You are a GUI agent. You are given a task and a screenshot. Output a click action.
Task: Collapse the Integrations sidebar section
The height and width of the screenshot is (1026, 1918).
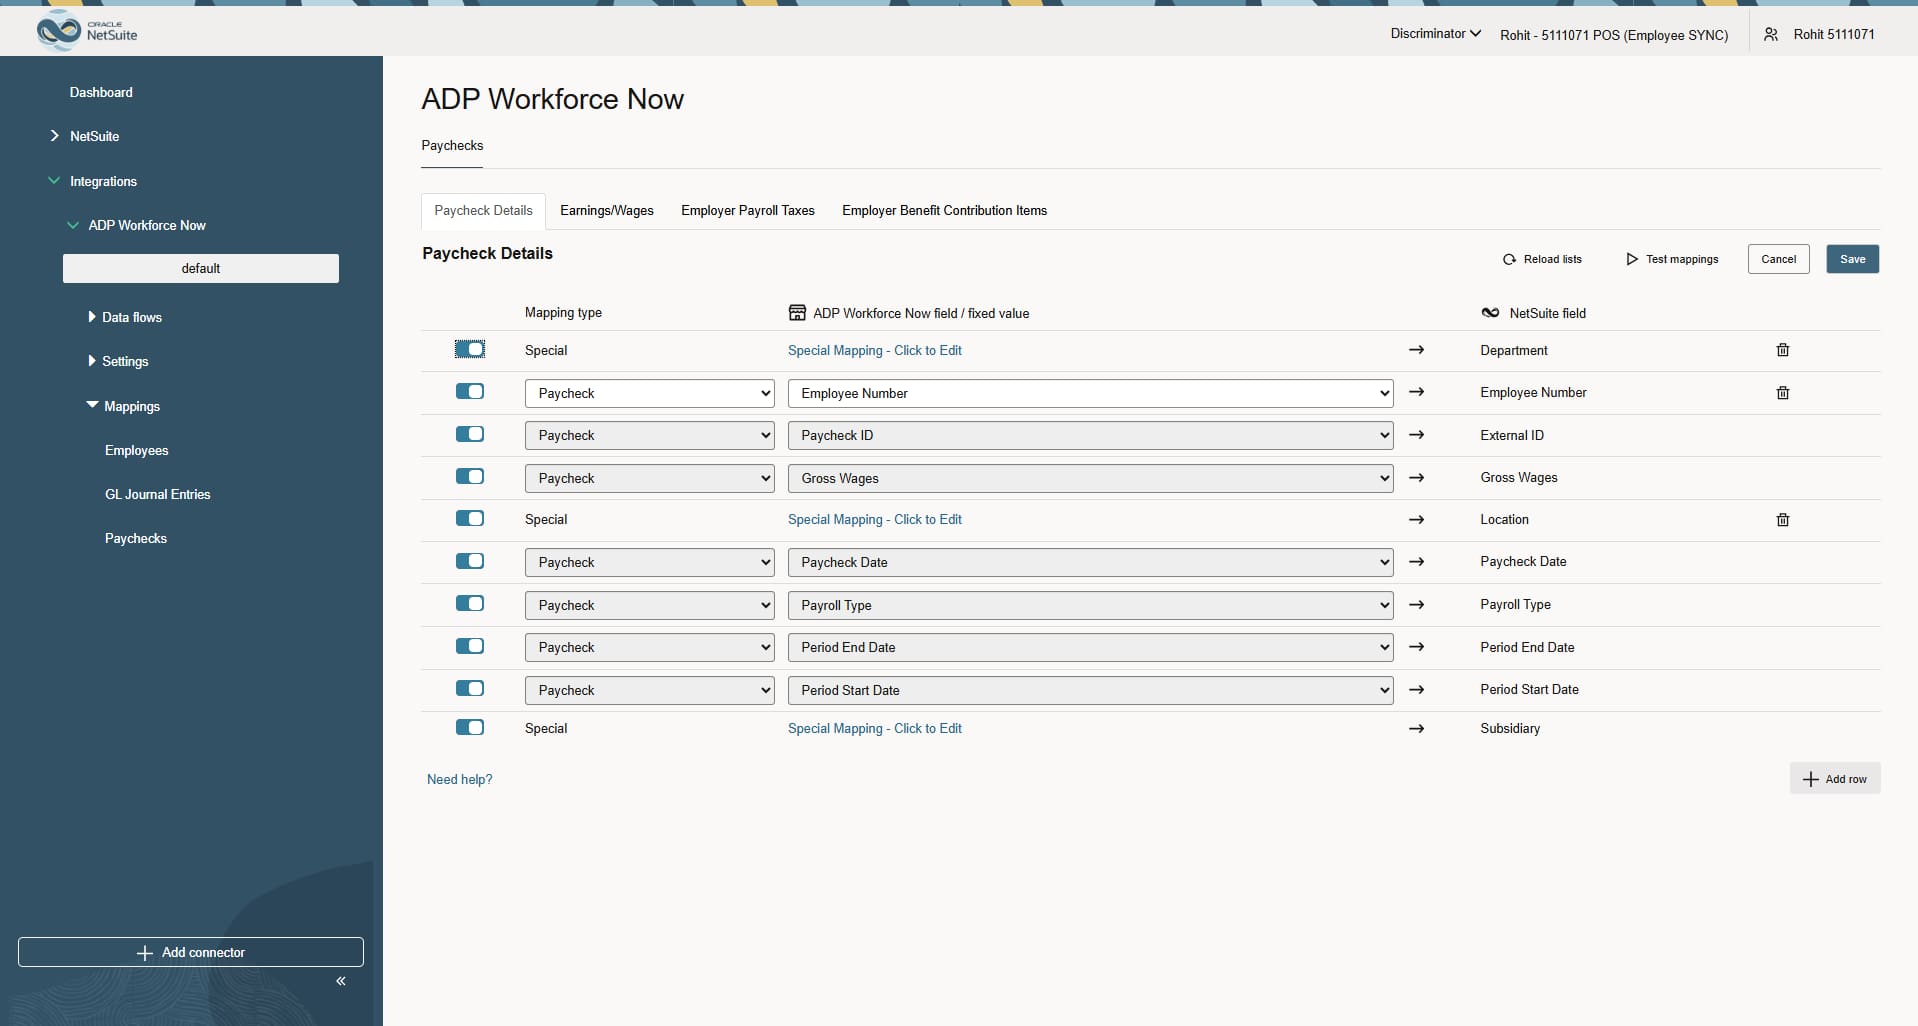(x=54, y=181)
